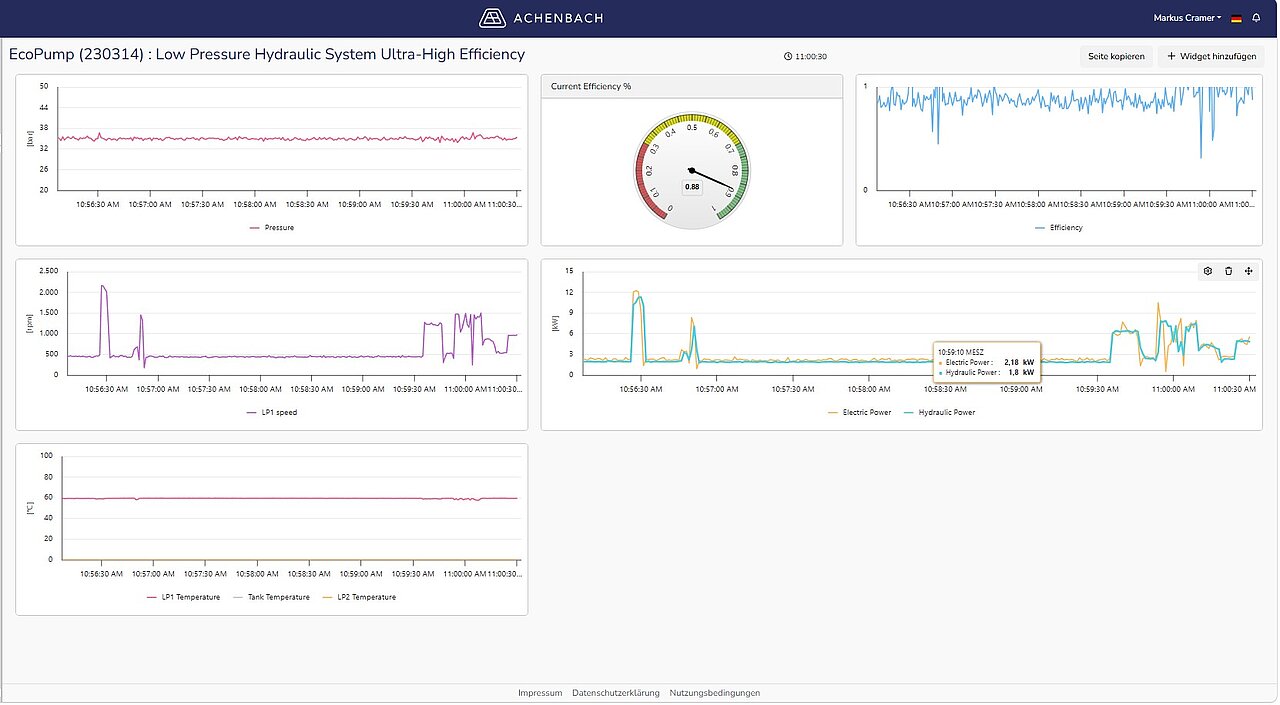Click the move handle icon on power widget

coord(1249,271)
